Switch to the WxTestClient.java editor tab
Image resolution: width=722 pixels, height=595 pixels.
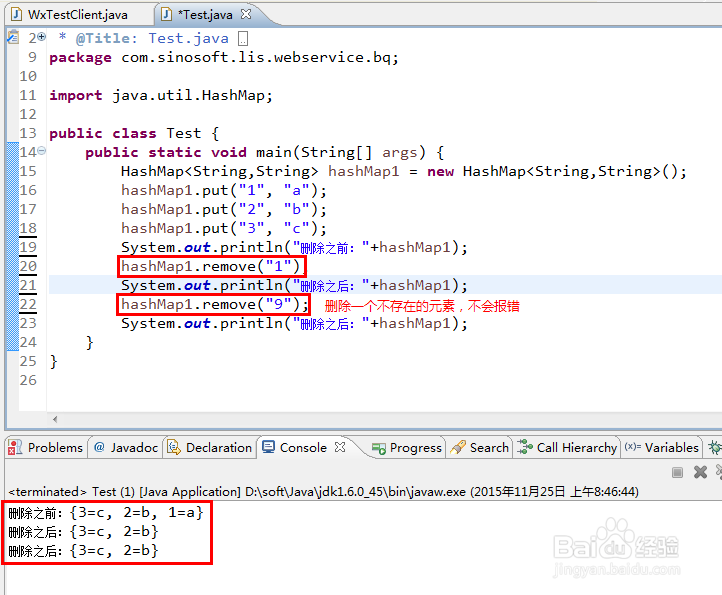pos(77,15)
